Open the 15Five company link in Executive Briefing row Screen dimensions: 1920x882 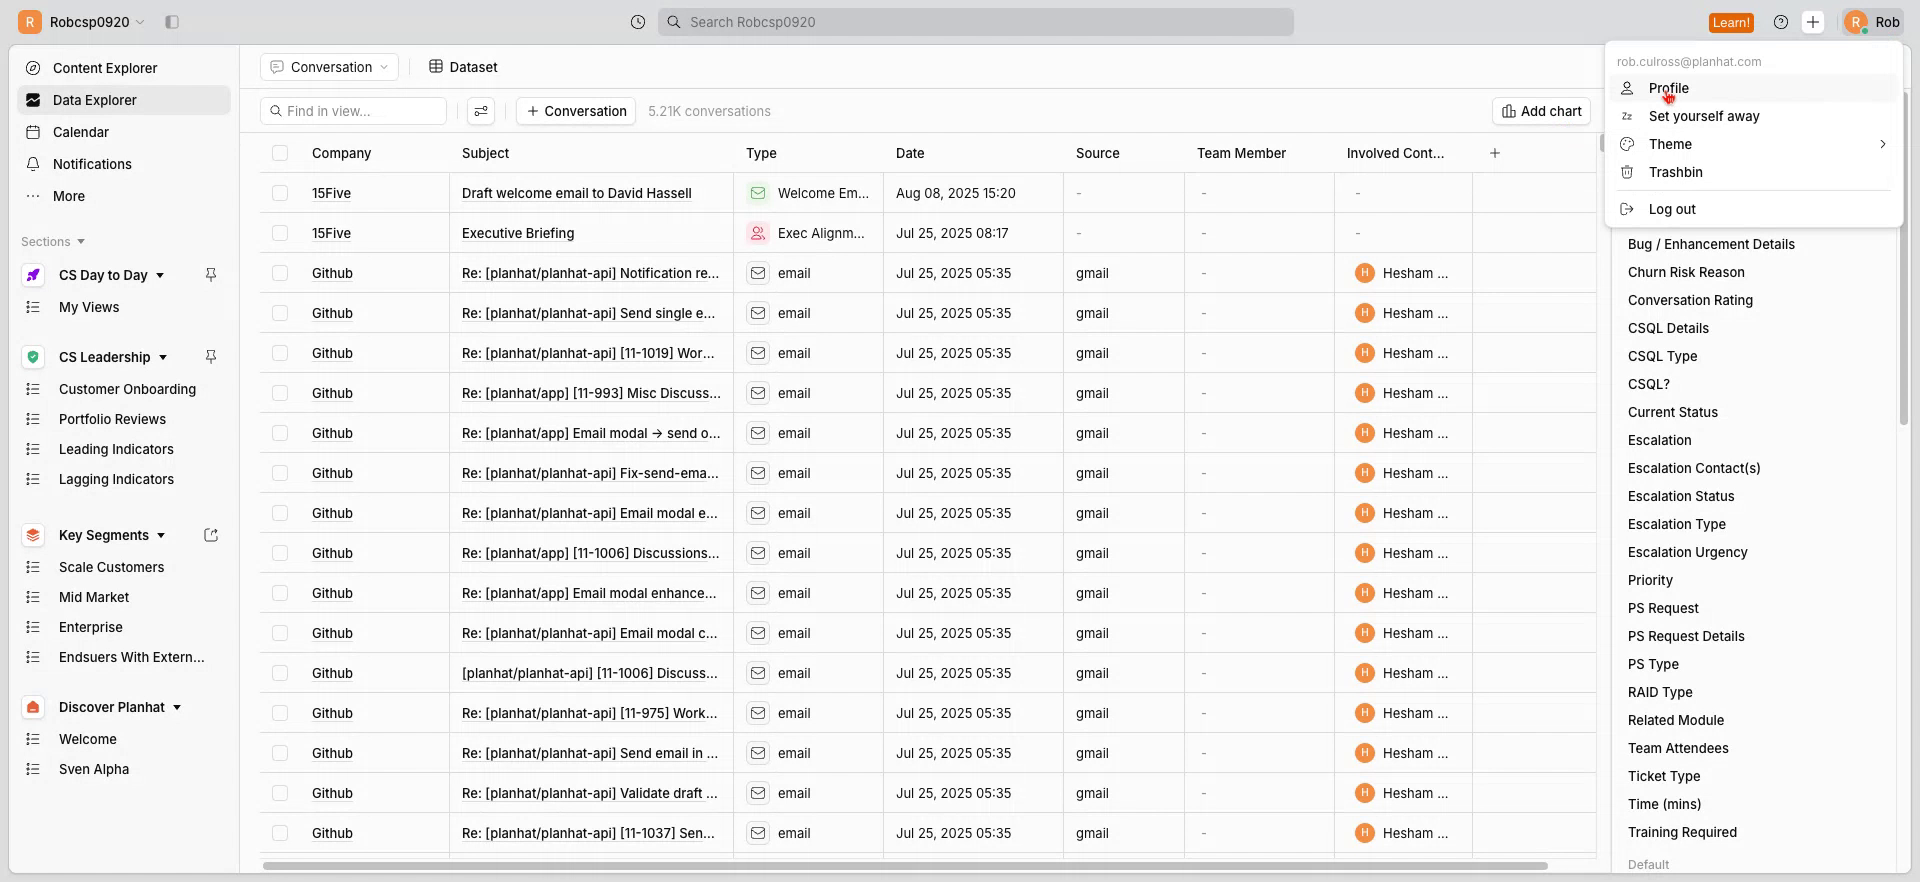[x=331, y=233]
